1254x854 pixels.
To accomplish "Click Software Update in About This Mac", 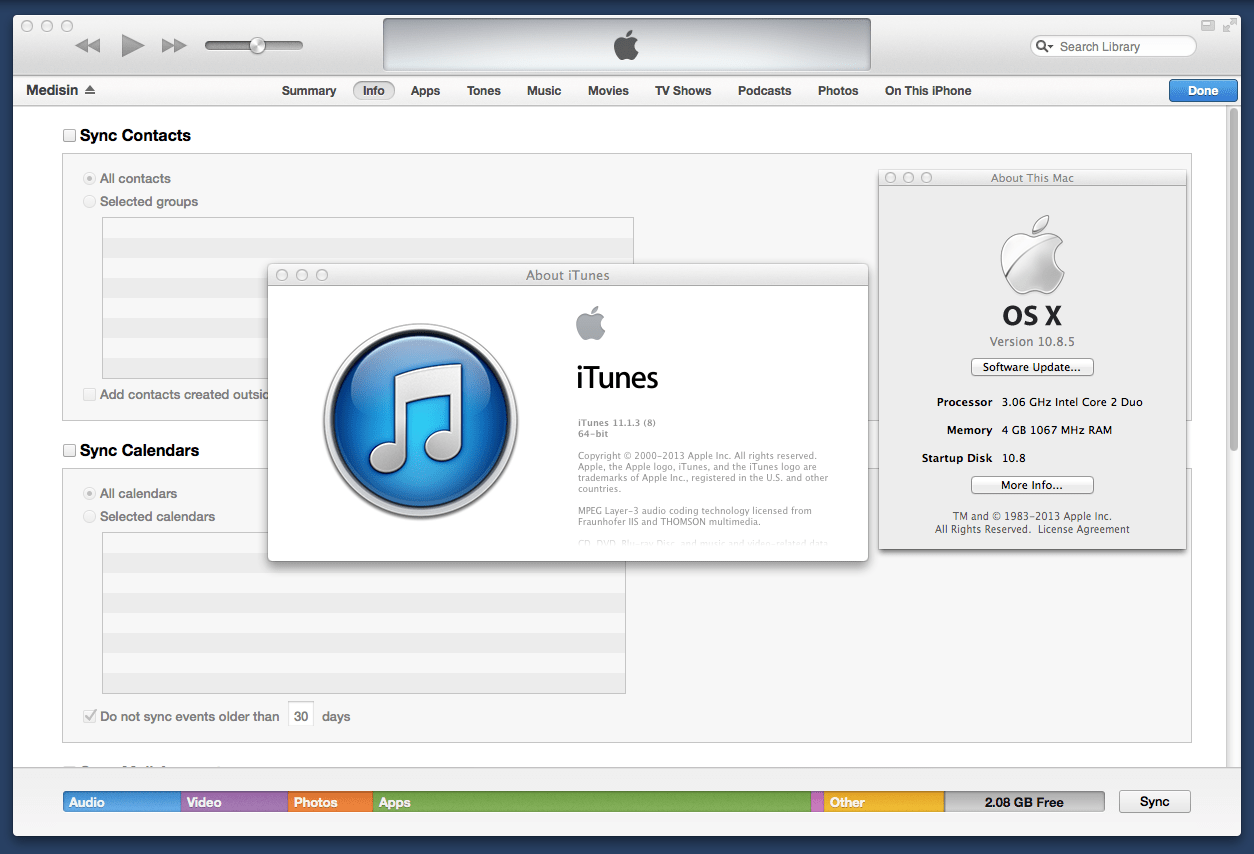I will pyautogui.click(x=1032, y=367).
